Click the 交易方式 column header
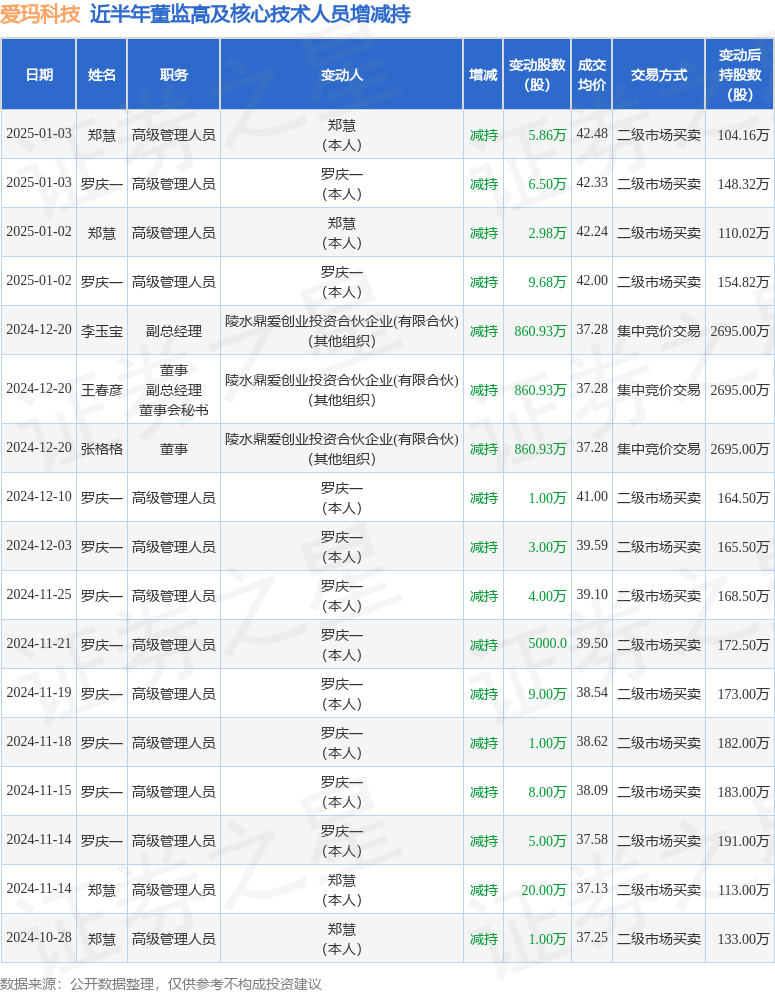The height and width of the screenshot is (993, 775). coord(659,75)
